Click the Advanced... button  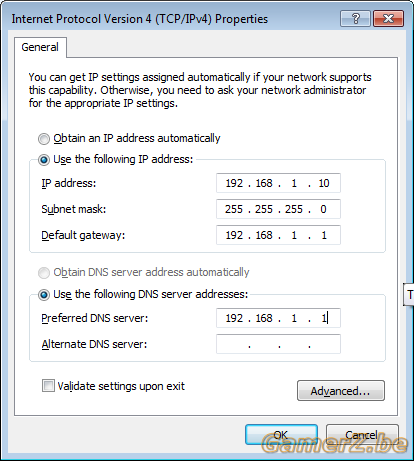341,390
